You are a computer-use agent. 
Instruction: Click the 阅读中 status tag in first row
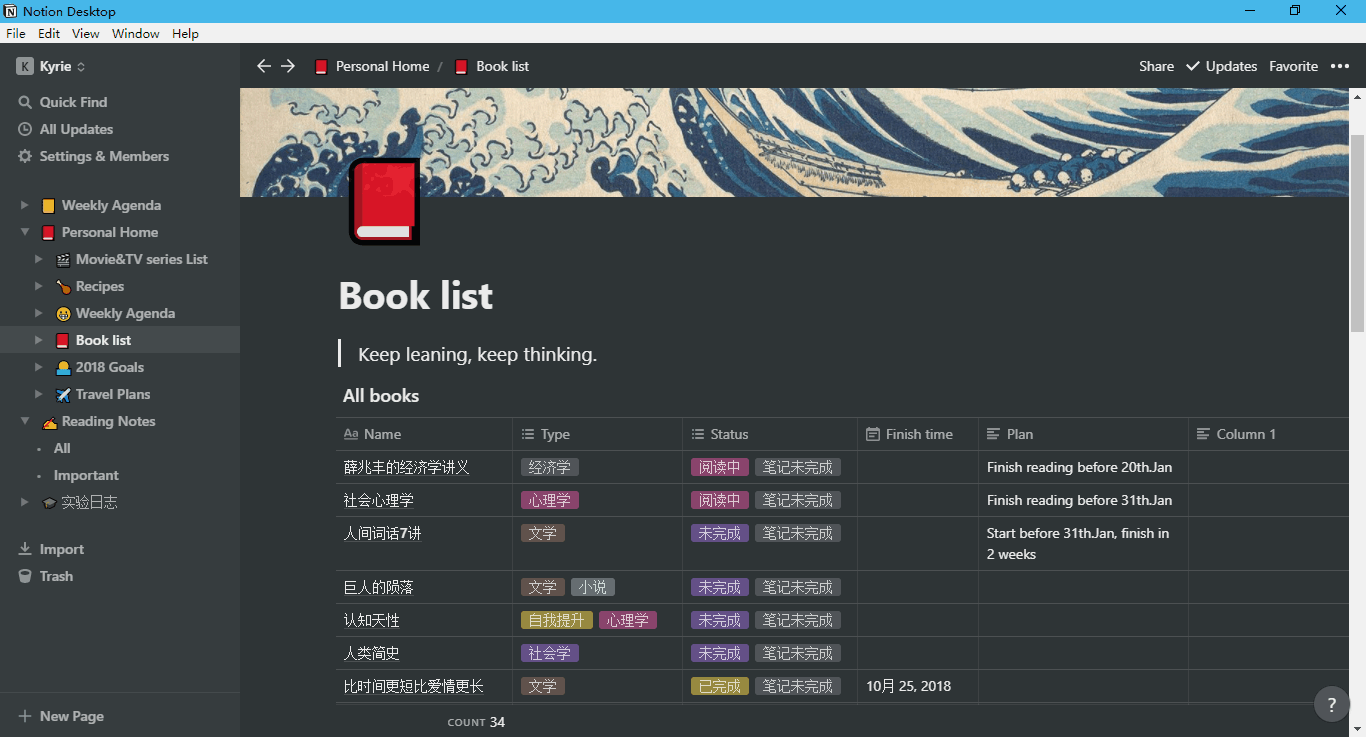(x=719, y=467)
